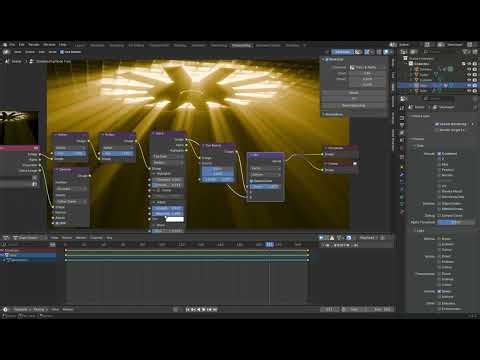Toggle Collection exclude checkbox in Outliner

click(x=464, y=64)
